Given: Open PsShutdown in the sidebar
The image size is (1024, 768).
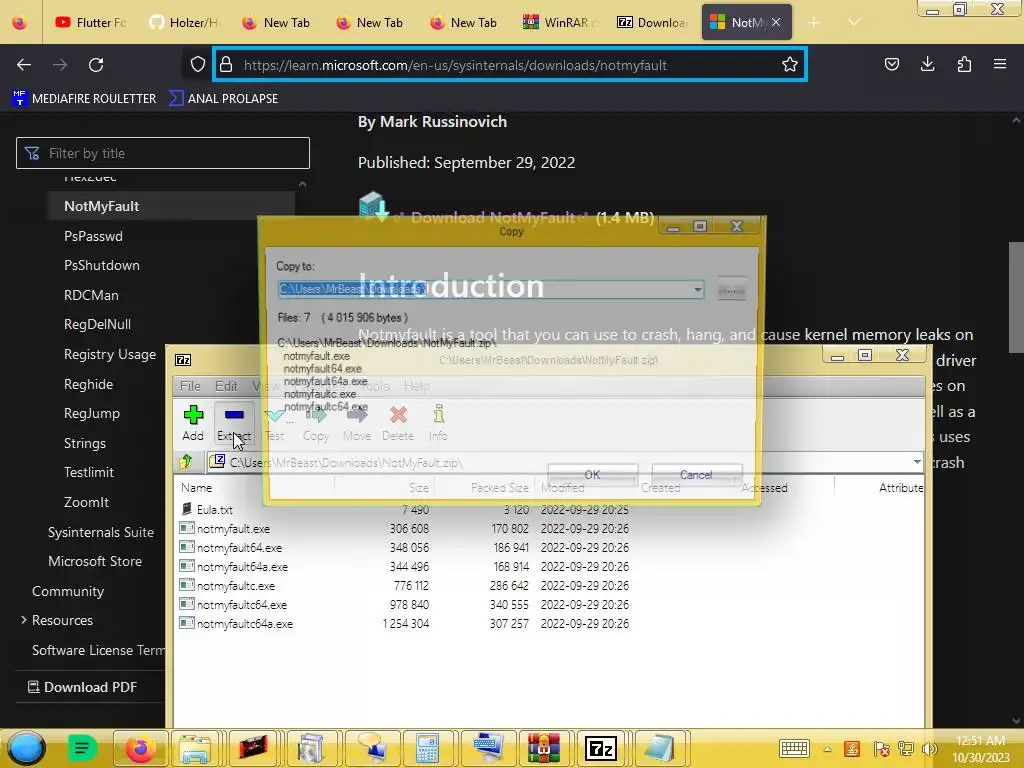Looking at the screenshot, I should [102, 265].
